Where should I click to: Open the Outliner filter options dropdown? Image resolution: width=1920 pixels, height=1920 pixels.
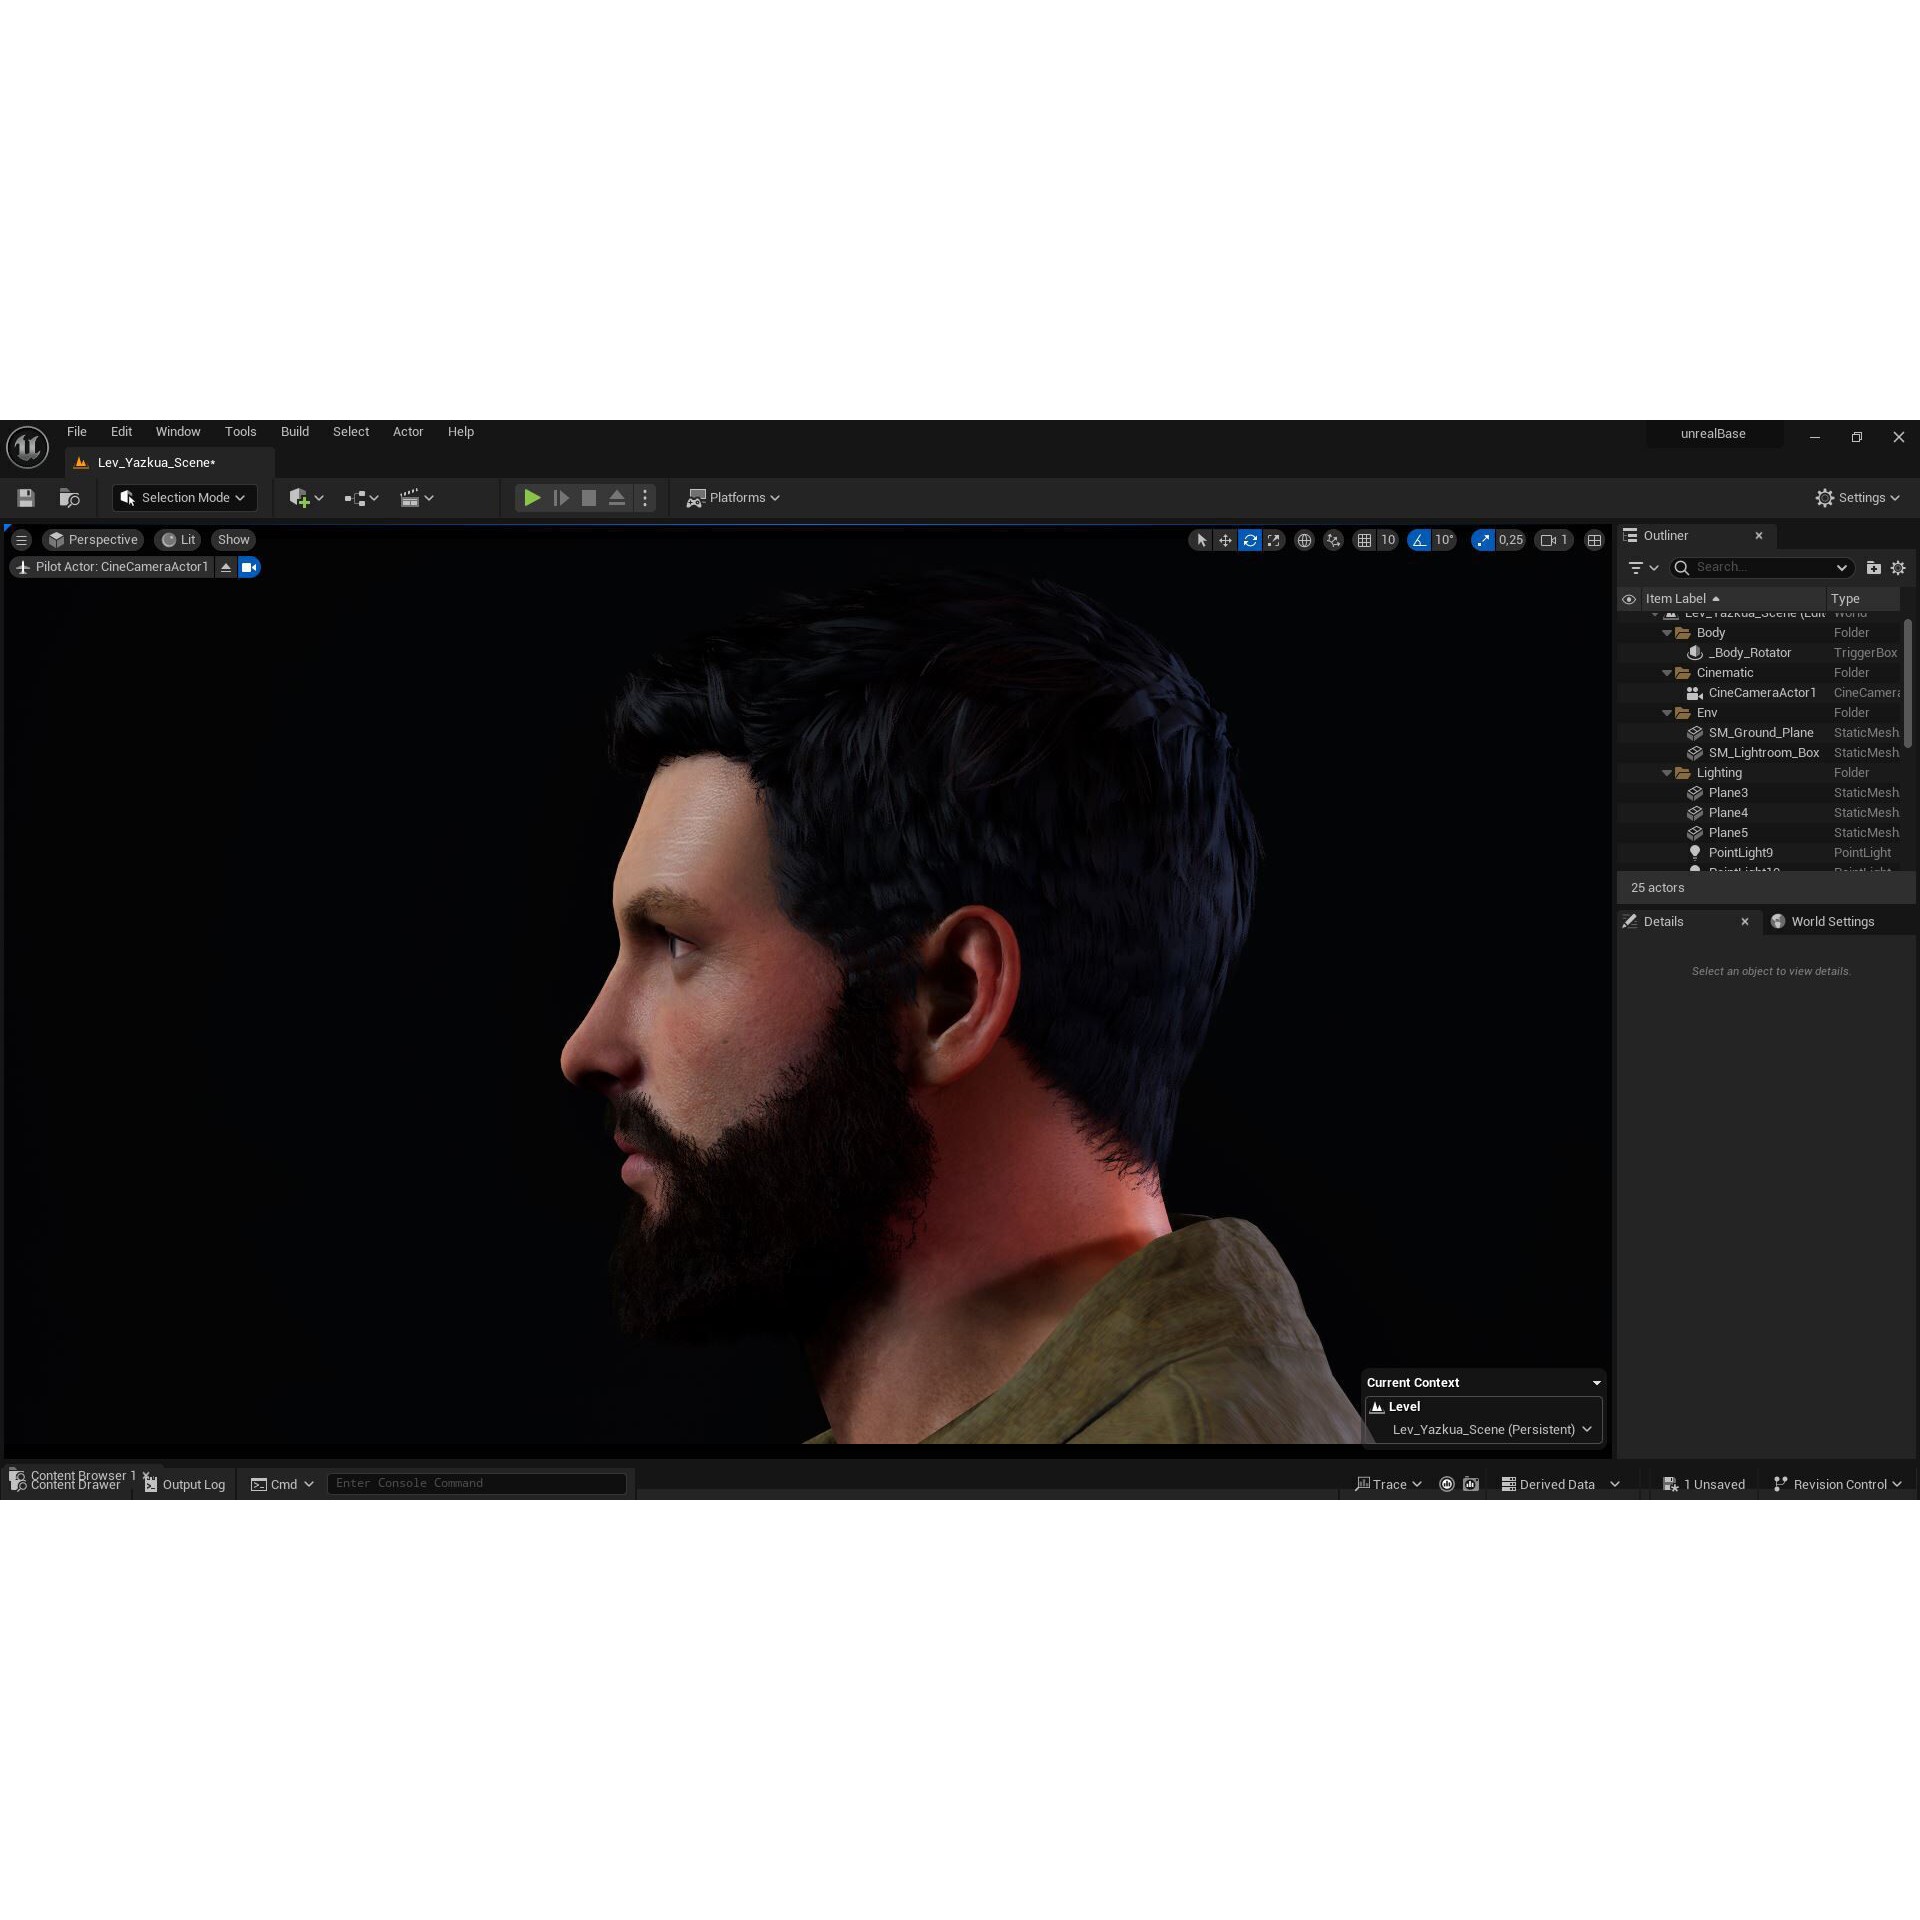click(x=1643, y=568)
